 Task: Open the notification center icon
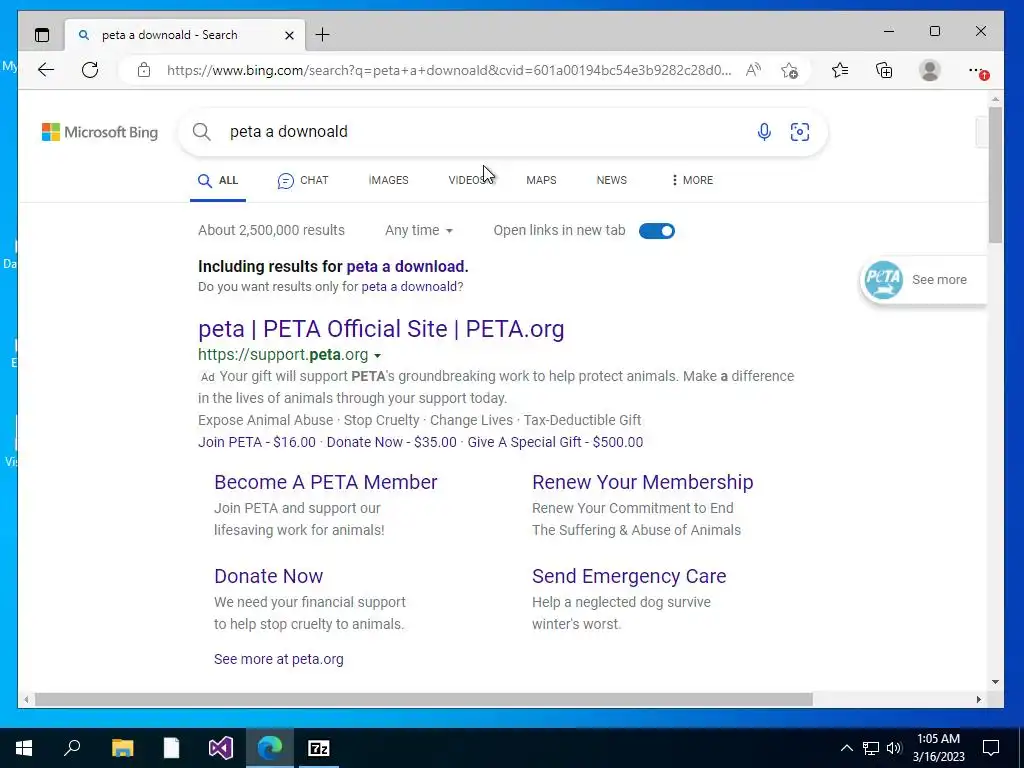click(991, 748)
